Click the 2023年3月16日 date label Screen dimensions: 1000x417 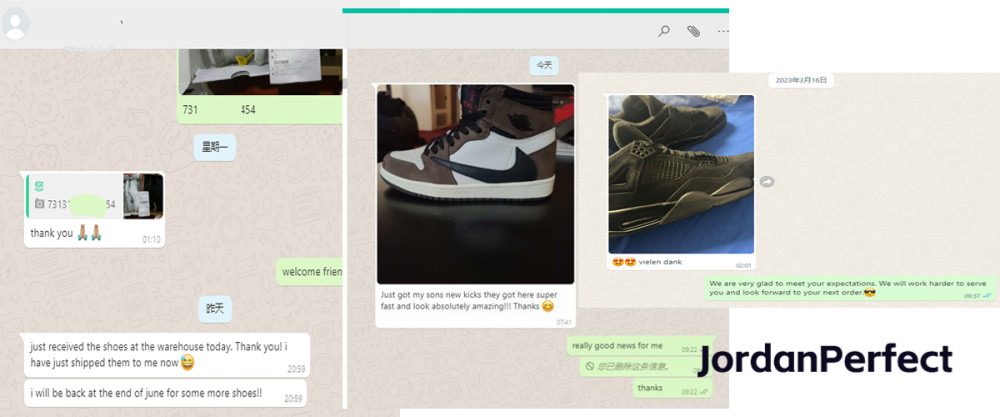(x=800, y=80)
